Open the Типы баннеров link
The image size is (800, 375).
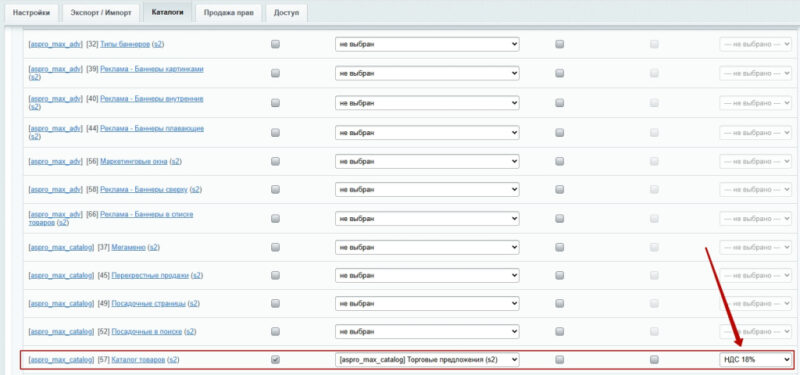pos(125,44)
